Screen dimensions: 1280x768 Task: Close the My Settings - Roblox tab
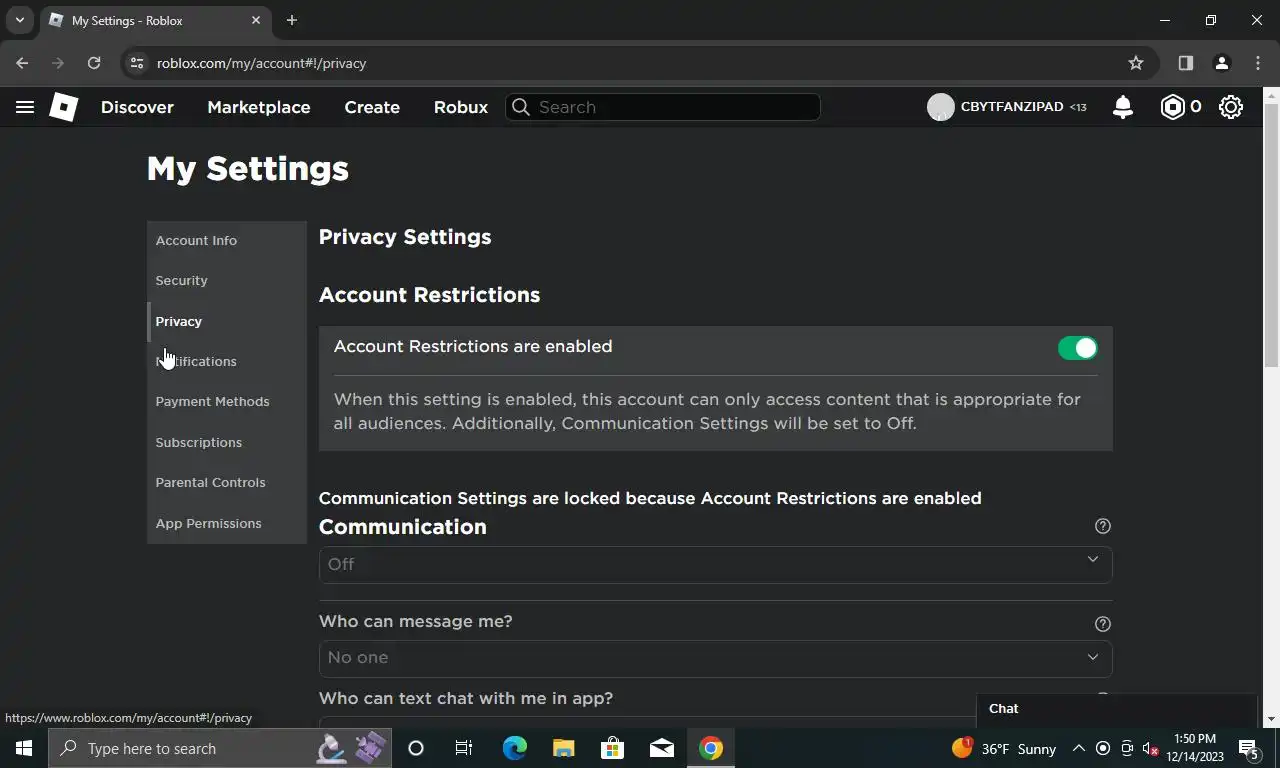(x=256, y=20)
